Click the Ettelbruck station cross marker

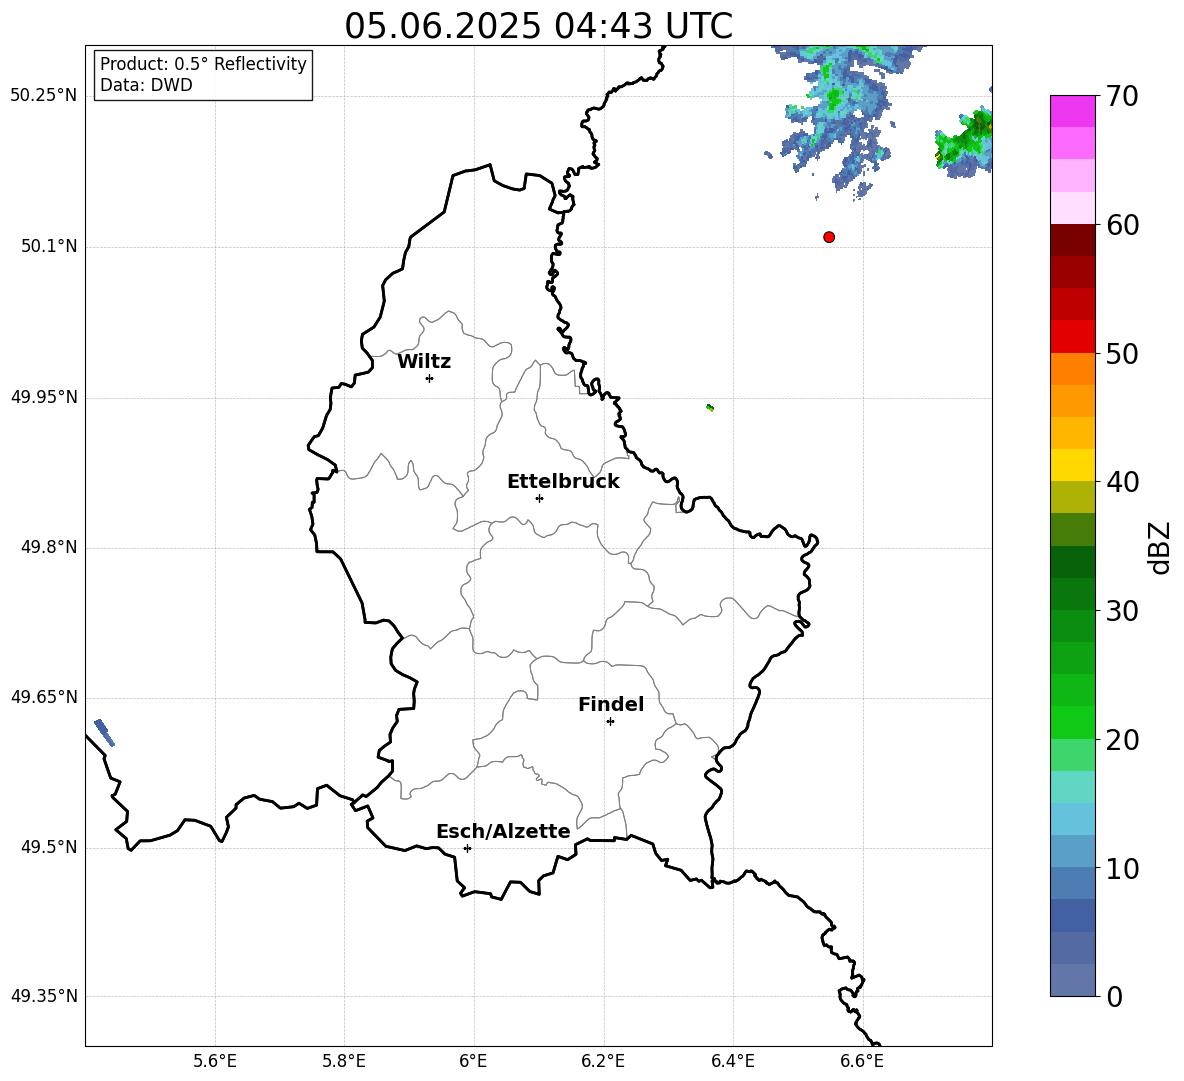tap(539, 498)
